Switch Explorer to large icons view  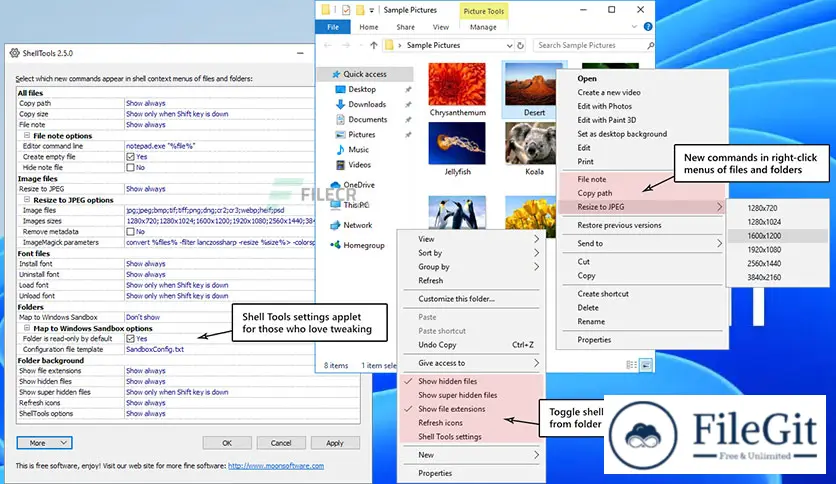(646, 365)
